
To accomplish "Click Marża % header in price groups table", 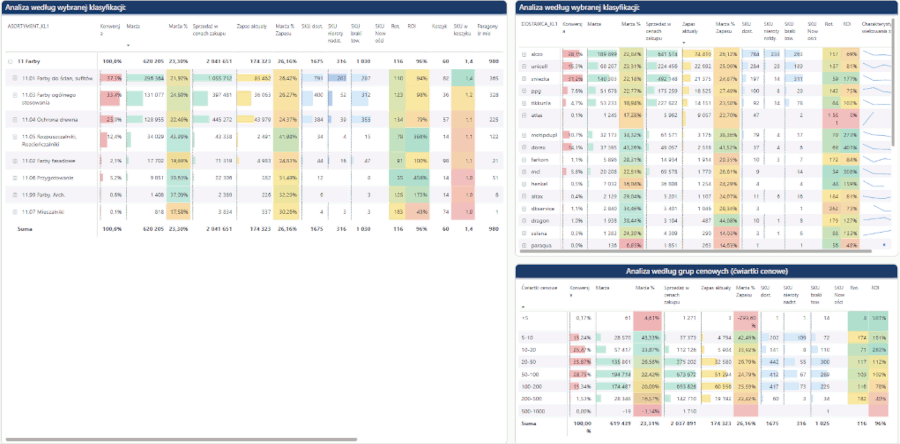I will coord(647,288).
